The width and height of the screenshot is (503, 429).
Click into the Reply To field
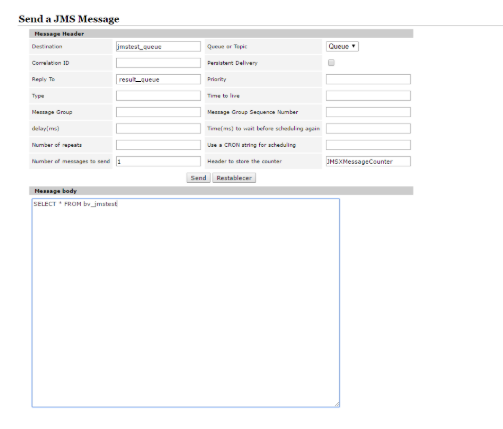(158, 79)
